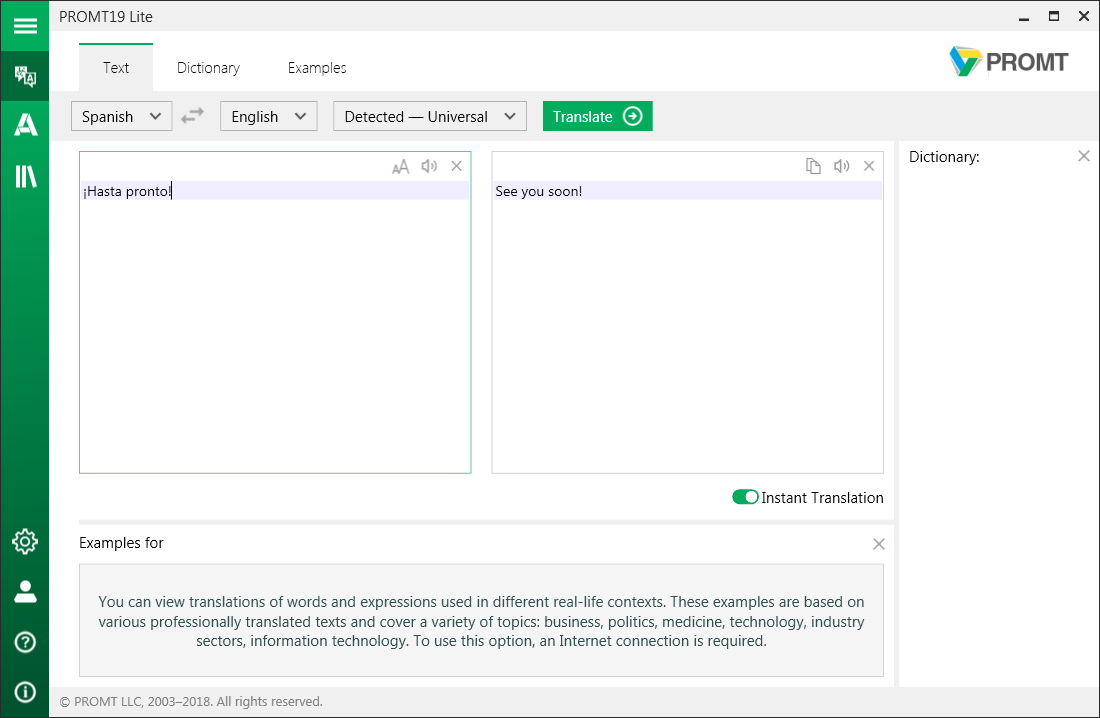This screenshot has height=718, width=1100.
Task: Expand the English target language dropdown
Action: tap(268, 116)
